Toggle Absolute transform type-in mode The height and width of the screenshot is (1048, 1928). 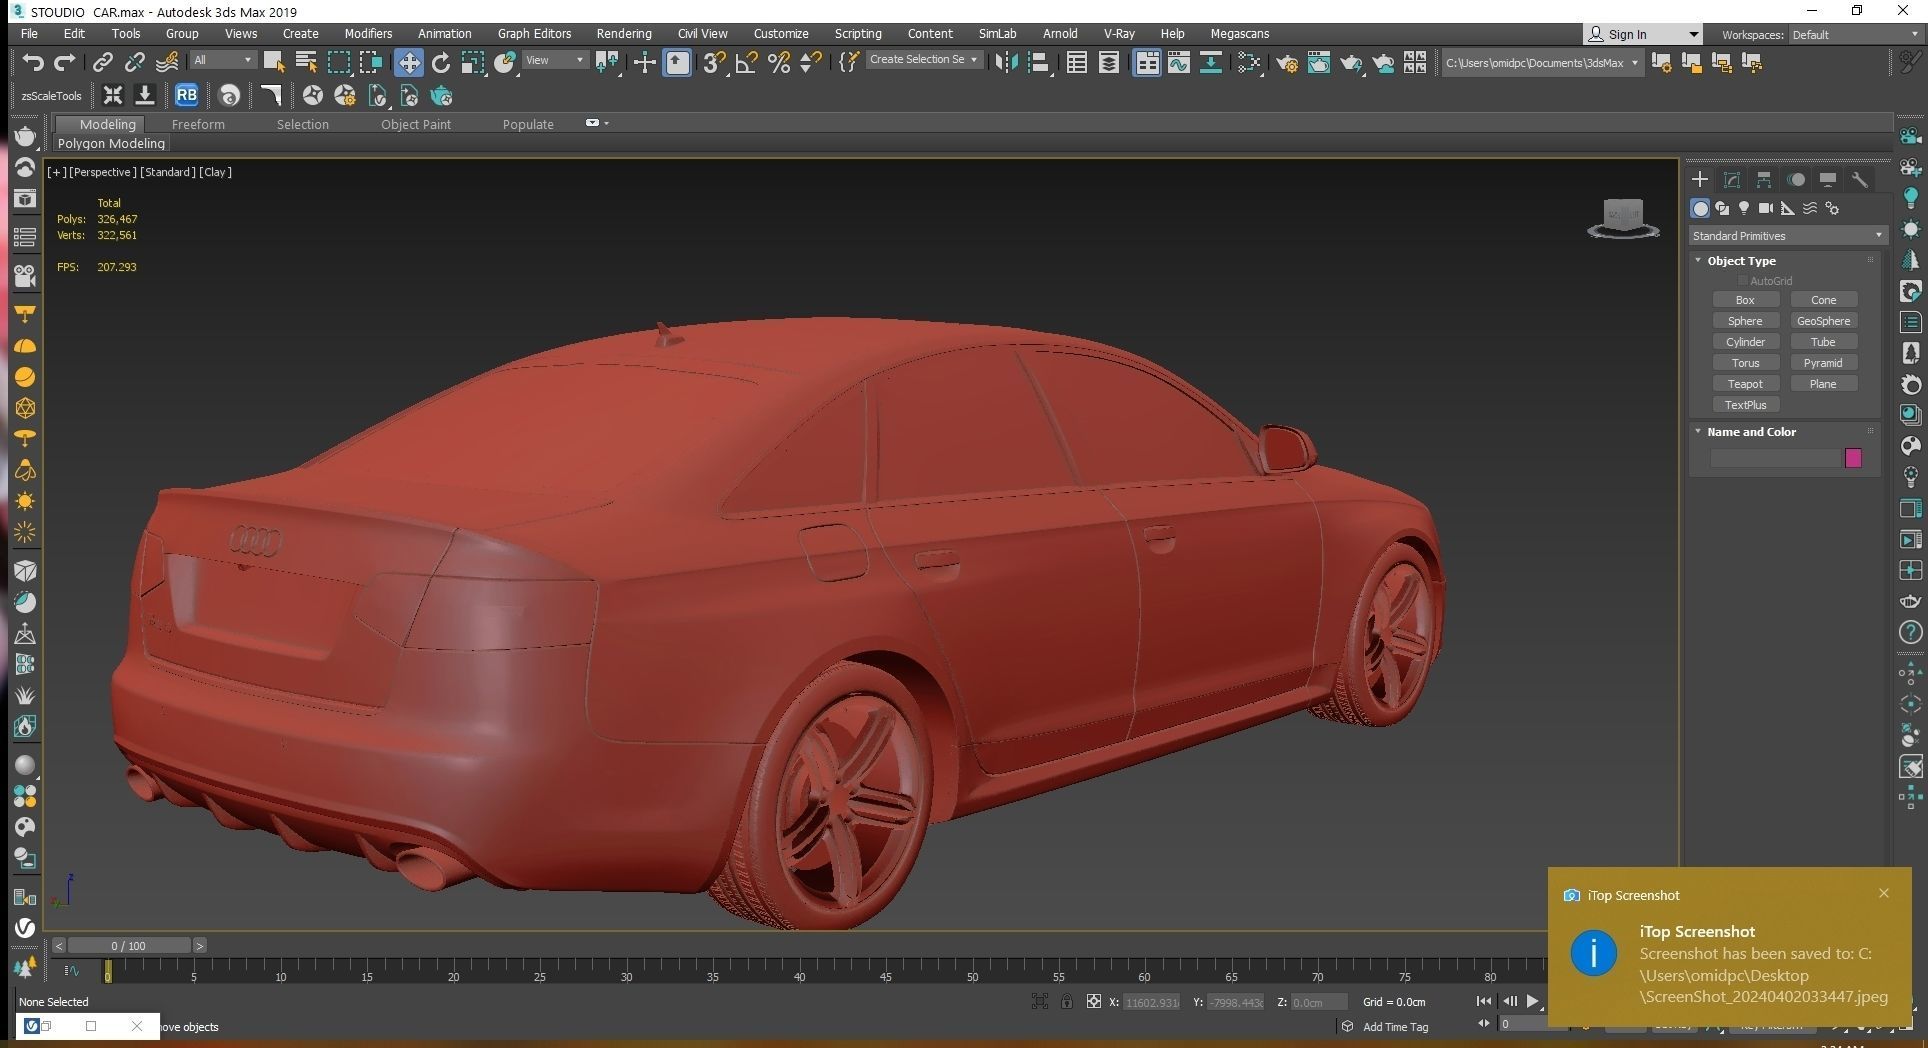point(1094,1001)
